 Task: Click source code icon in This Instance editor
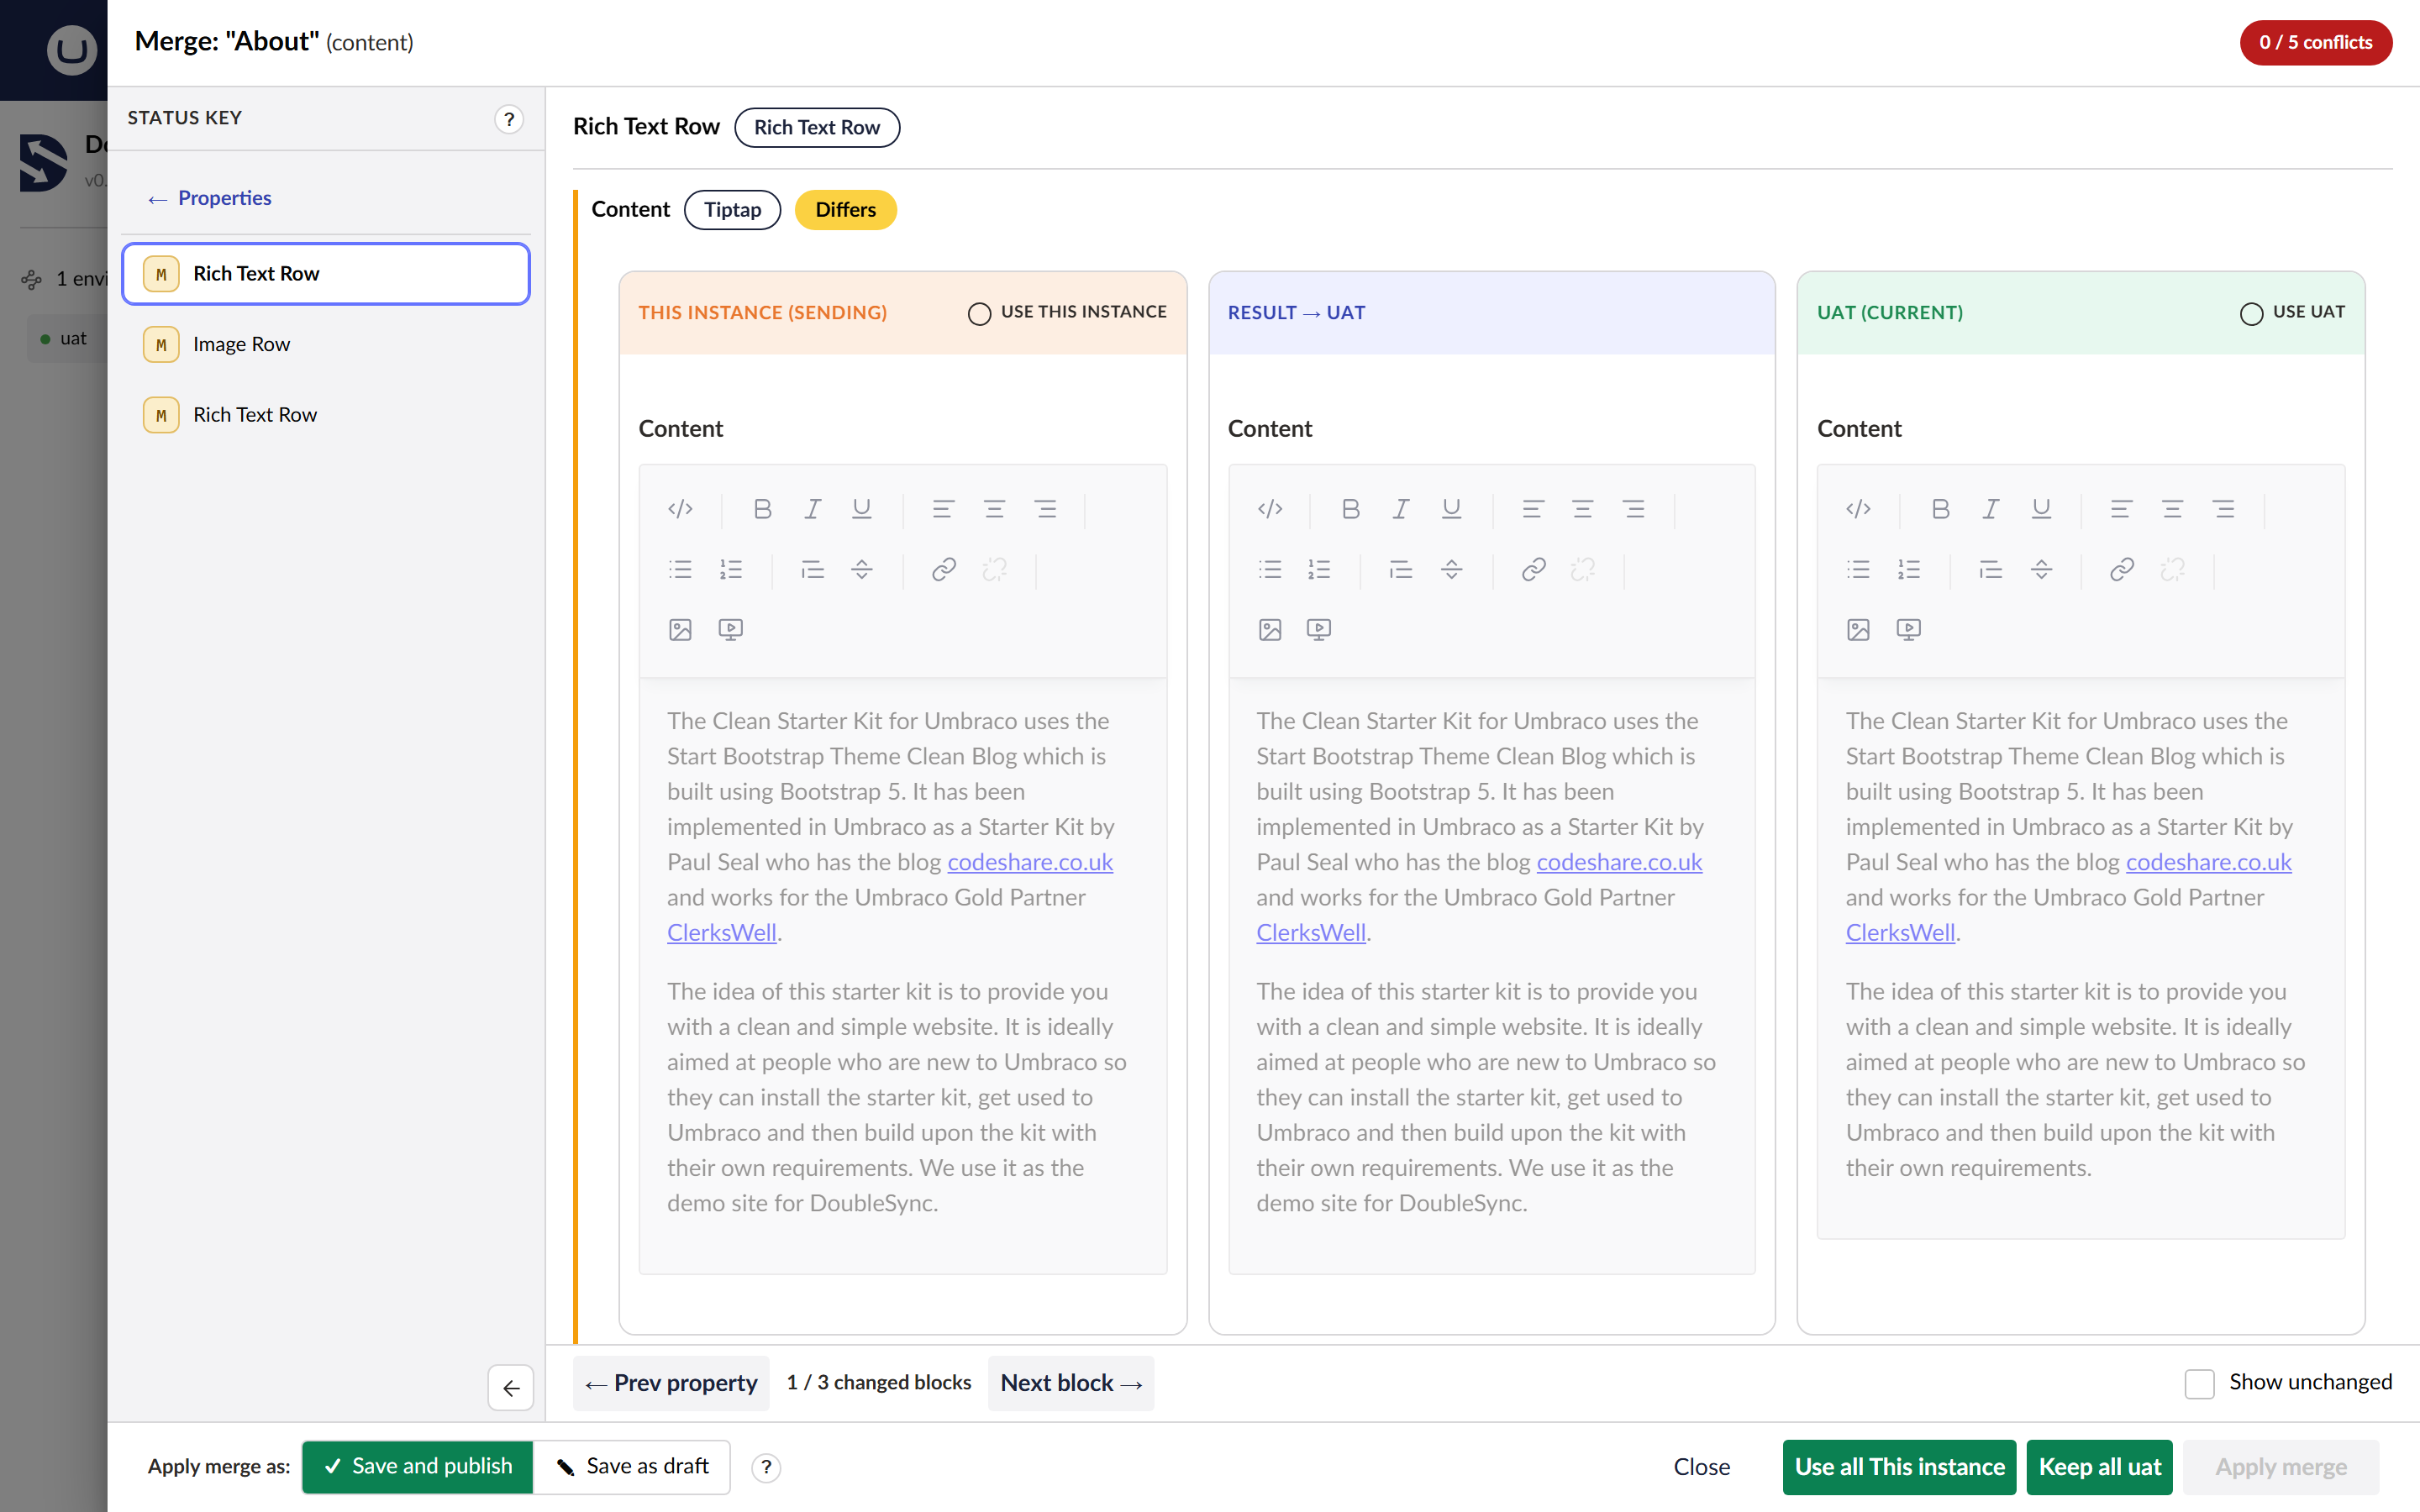680,509
